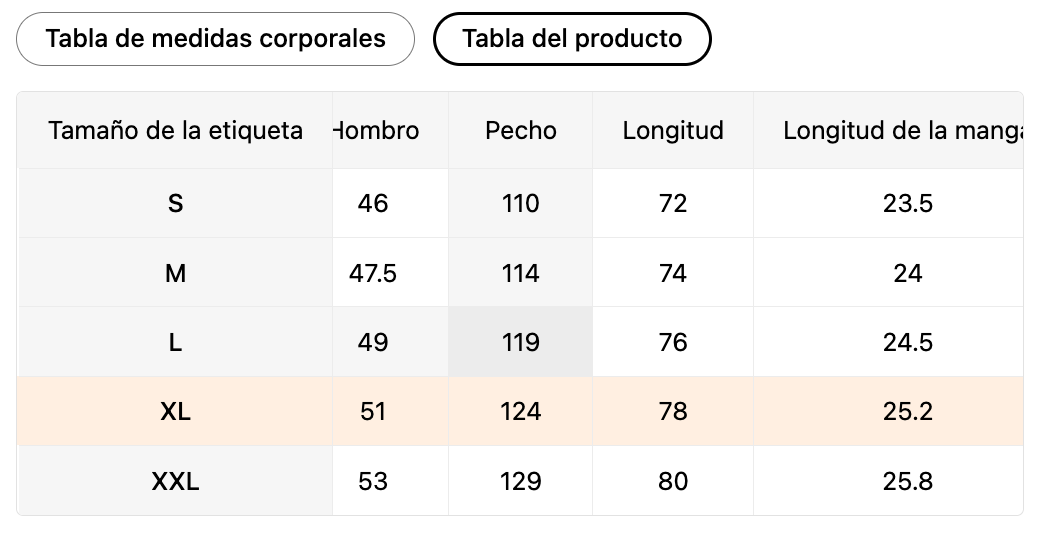Viewport: 1038px width, 540px height.
Task: Click the Longitud column header
Action: pyautogui.click(x=673, y=130)
